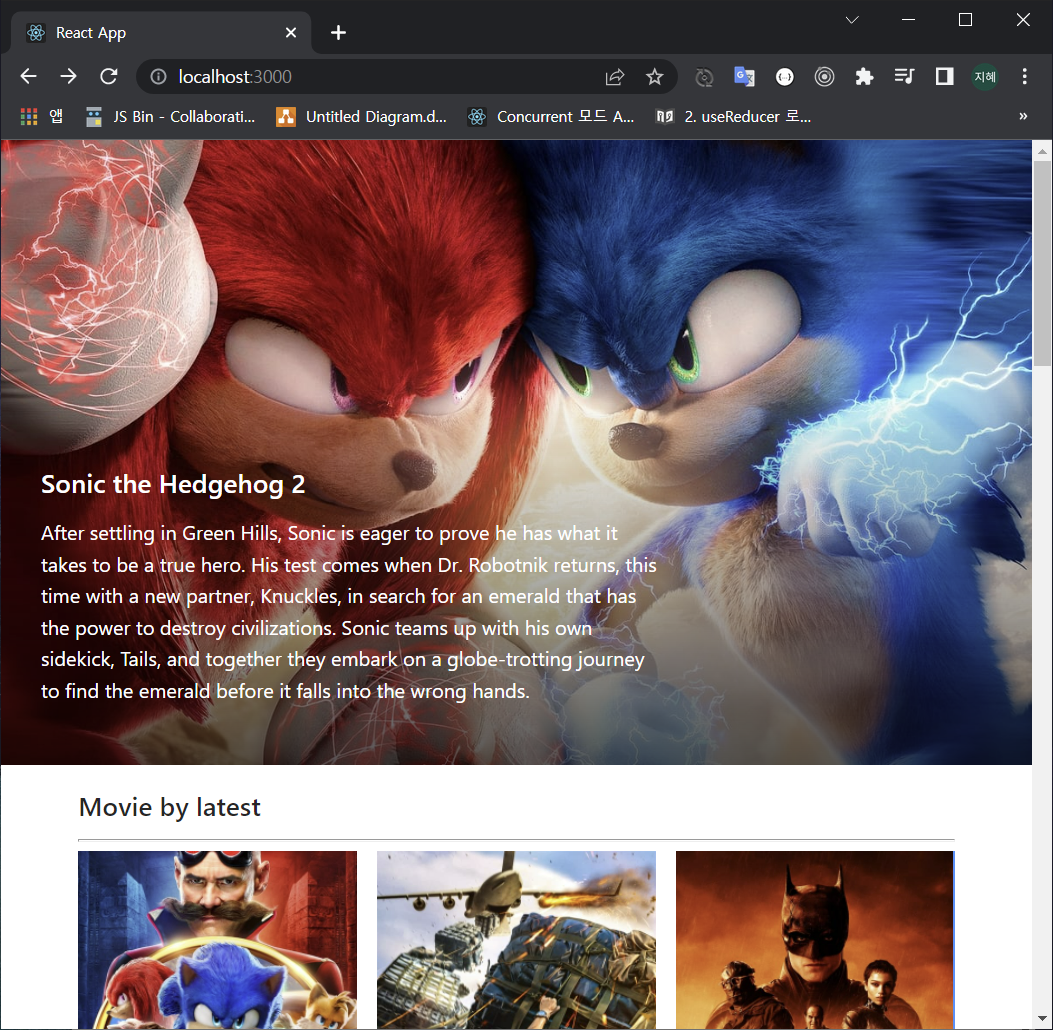
Task: Open the Google Translate extension
Action: 744,77
